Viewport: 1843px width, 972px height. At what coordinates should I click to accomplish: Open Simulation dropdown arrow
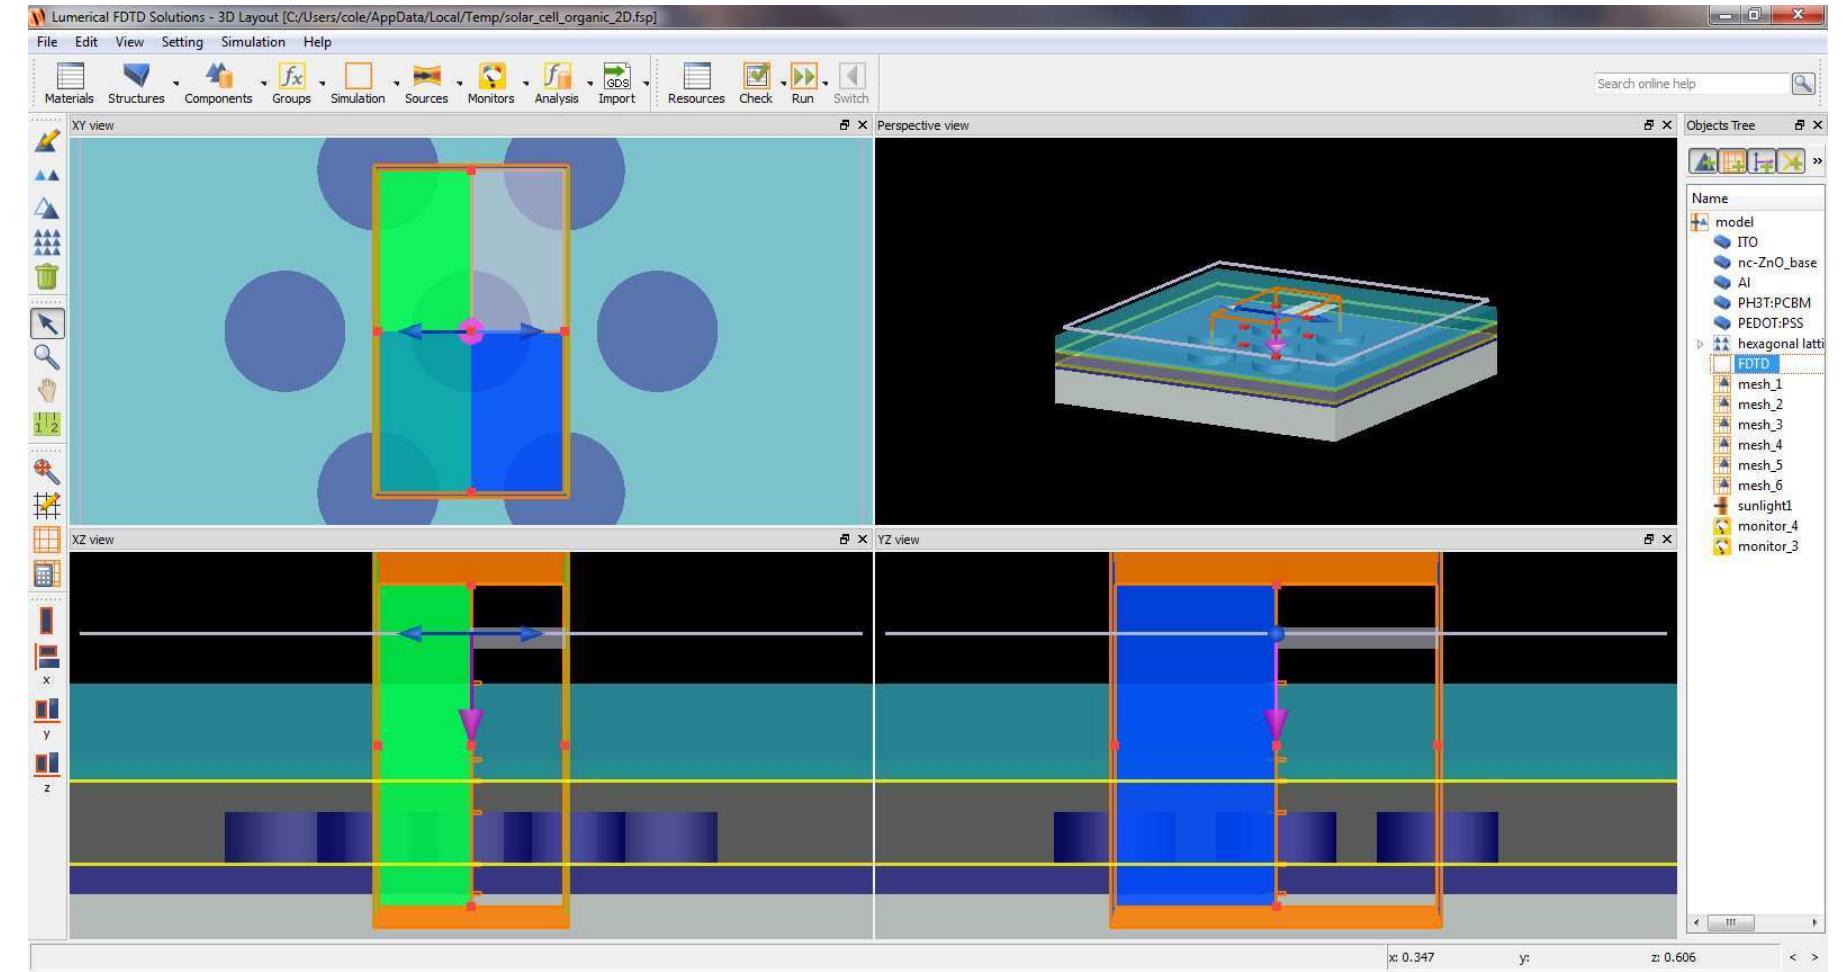tap(396, 83)
